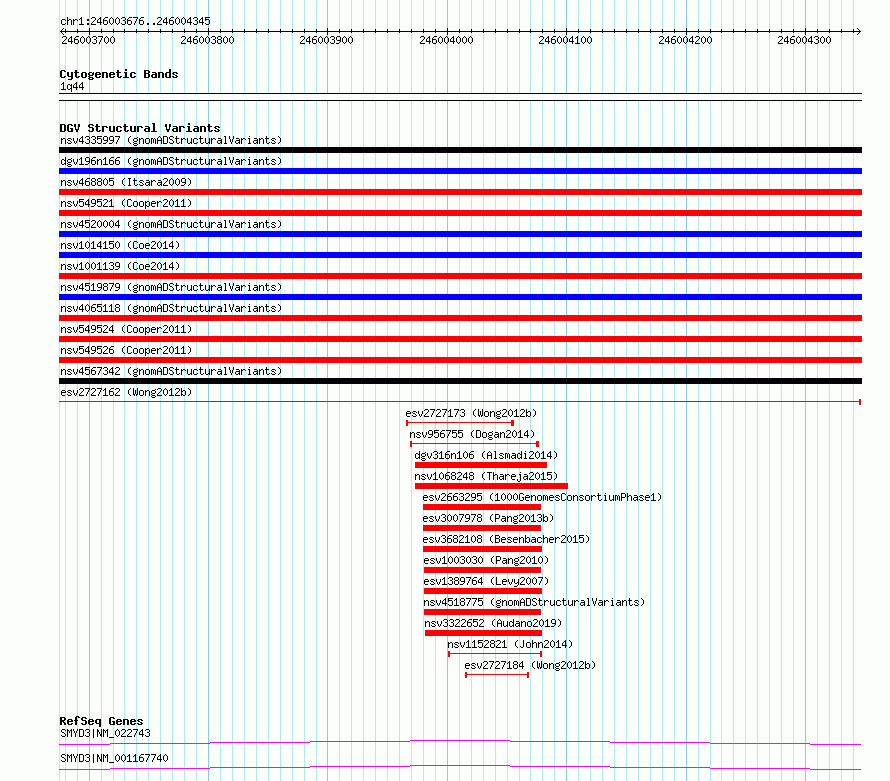Click the red bar under dgv316n106
This screenshot has height=781, width=890.
pyautogui.click(x=481, y=465)
